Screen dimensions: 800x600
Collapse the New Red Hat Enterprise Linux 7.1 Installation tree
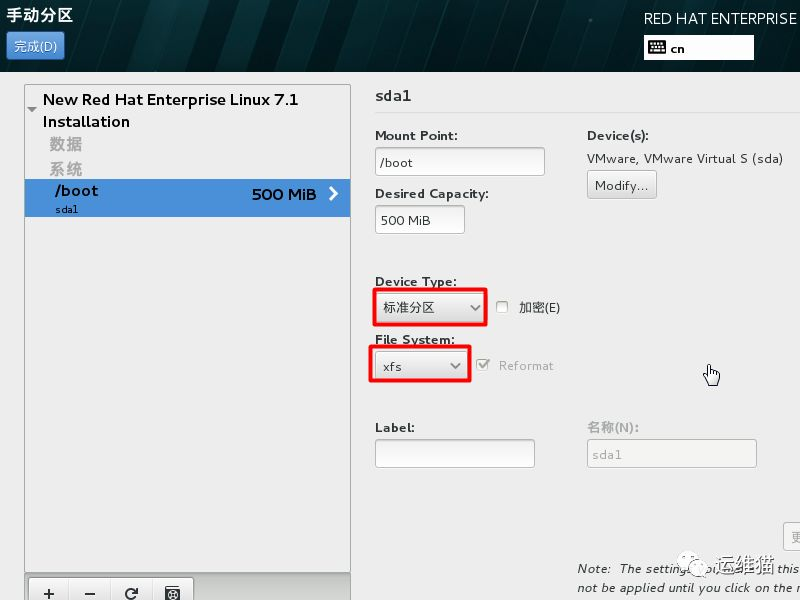32,109
